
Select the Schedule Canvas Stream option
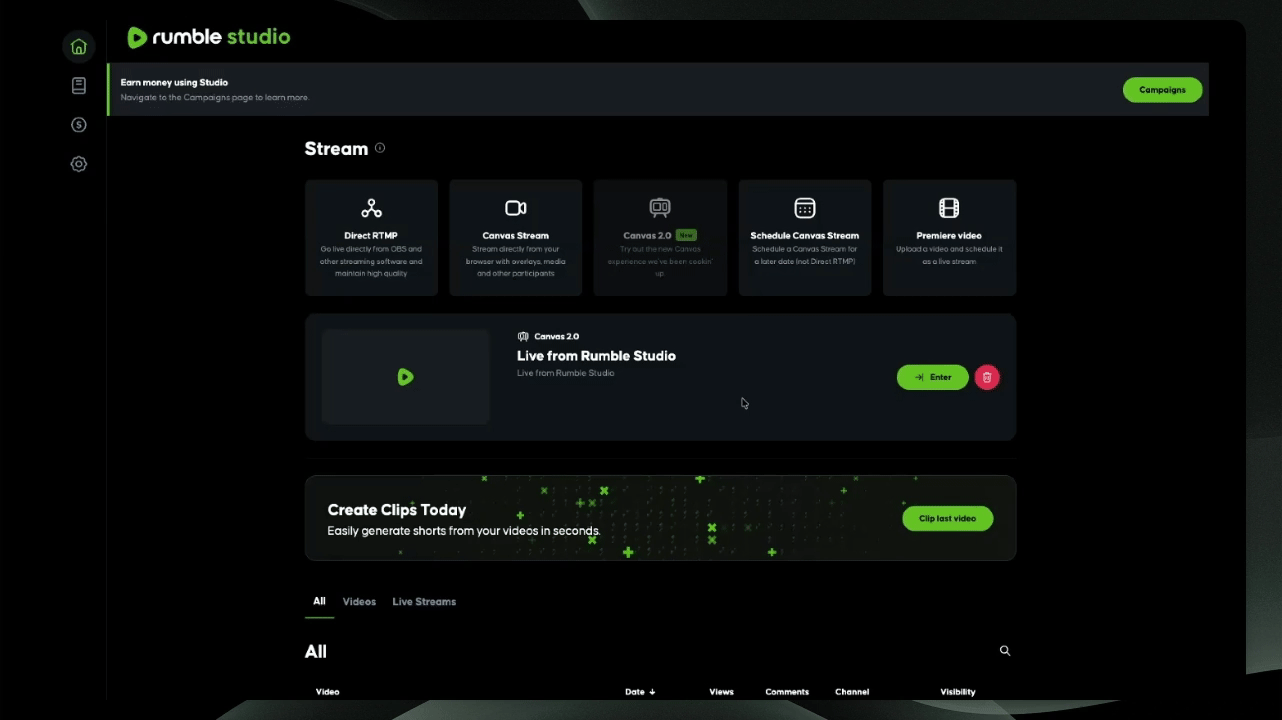[805, 238]
